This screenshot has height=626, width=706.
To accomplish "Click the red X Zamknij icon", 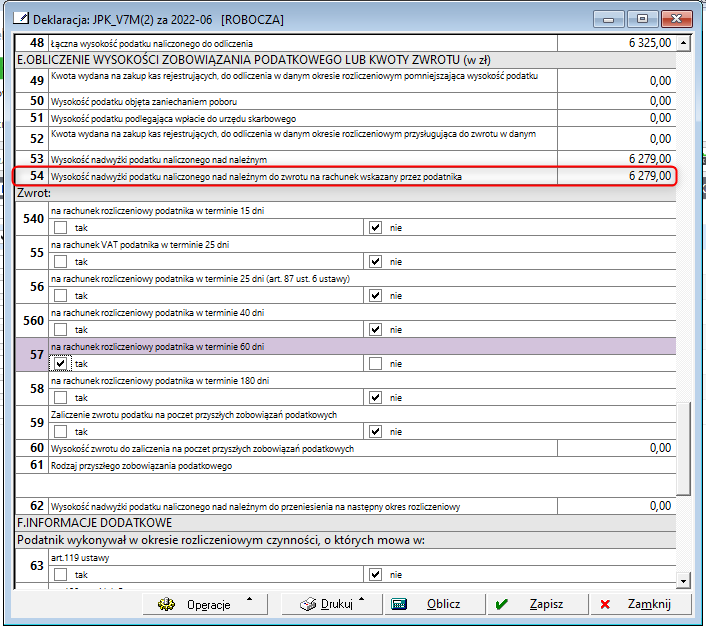I will (605, 605).
